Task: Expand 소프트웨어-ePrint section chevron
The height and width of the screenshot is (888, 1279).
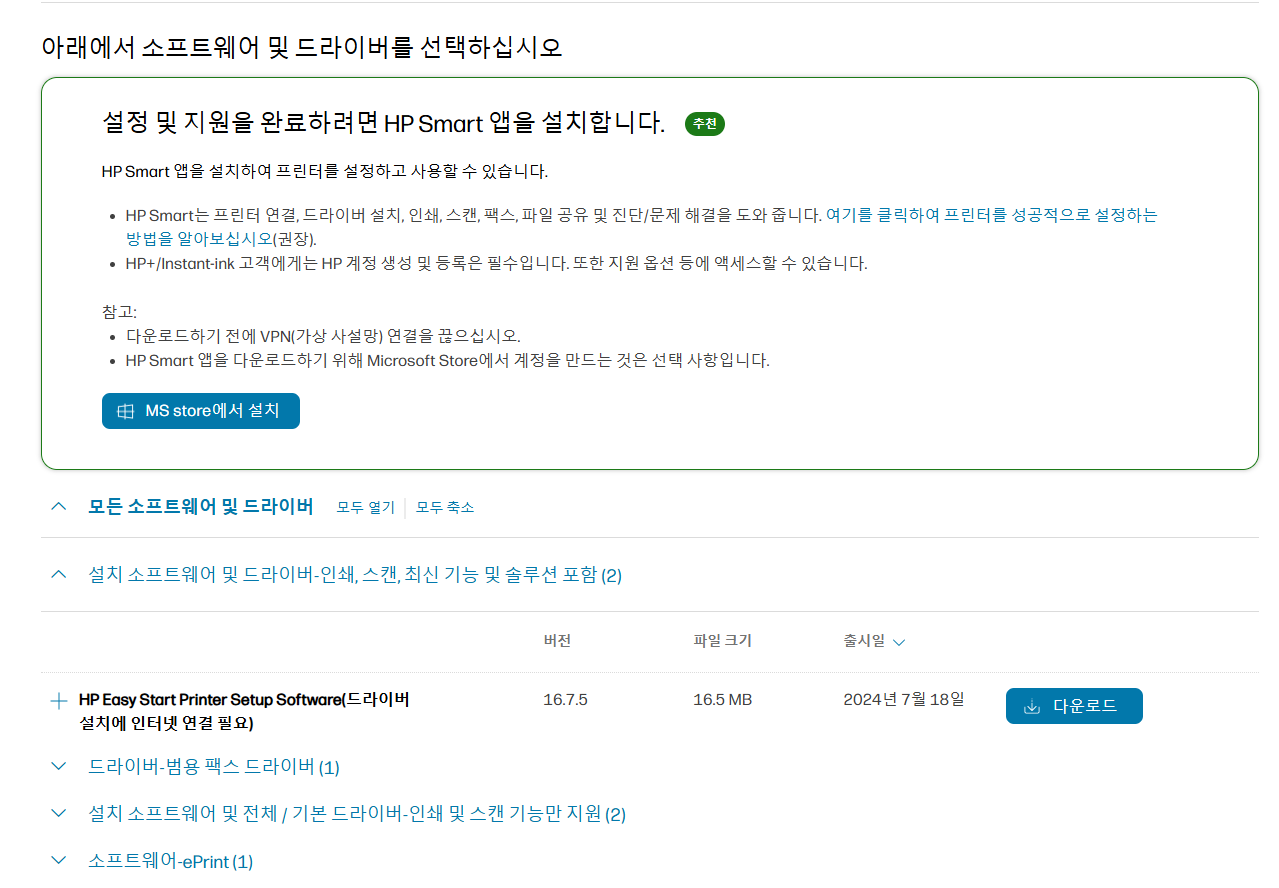Action: [58, 860]
